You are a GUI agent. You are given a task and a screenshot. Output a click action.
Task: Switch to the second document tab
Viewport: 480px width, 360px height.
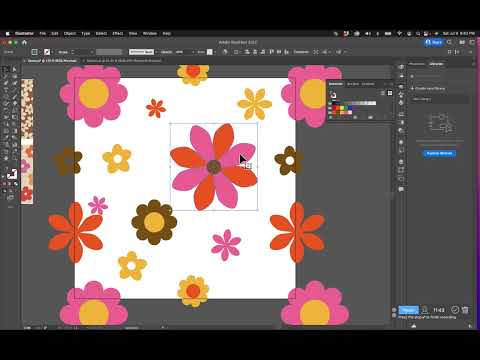[123, 61]
